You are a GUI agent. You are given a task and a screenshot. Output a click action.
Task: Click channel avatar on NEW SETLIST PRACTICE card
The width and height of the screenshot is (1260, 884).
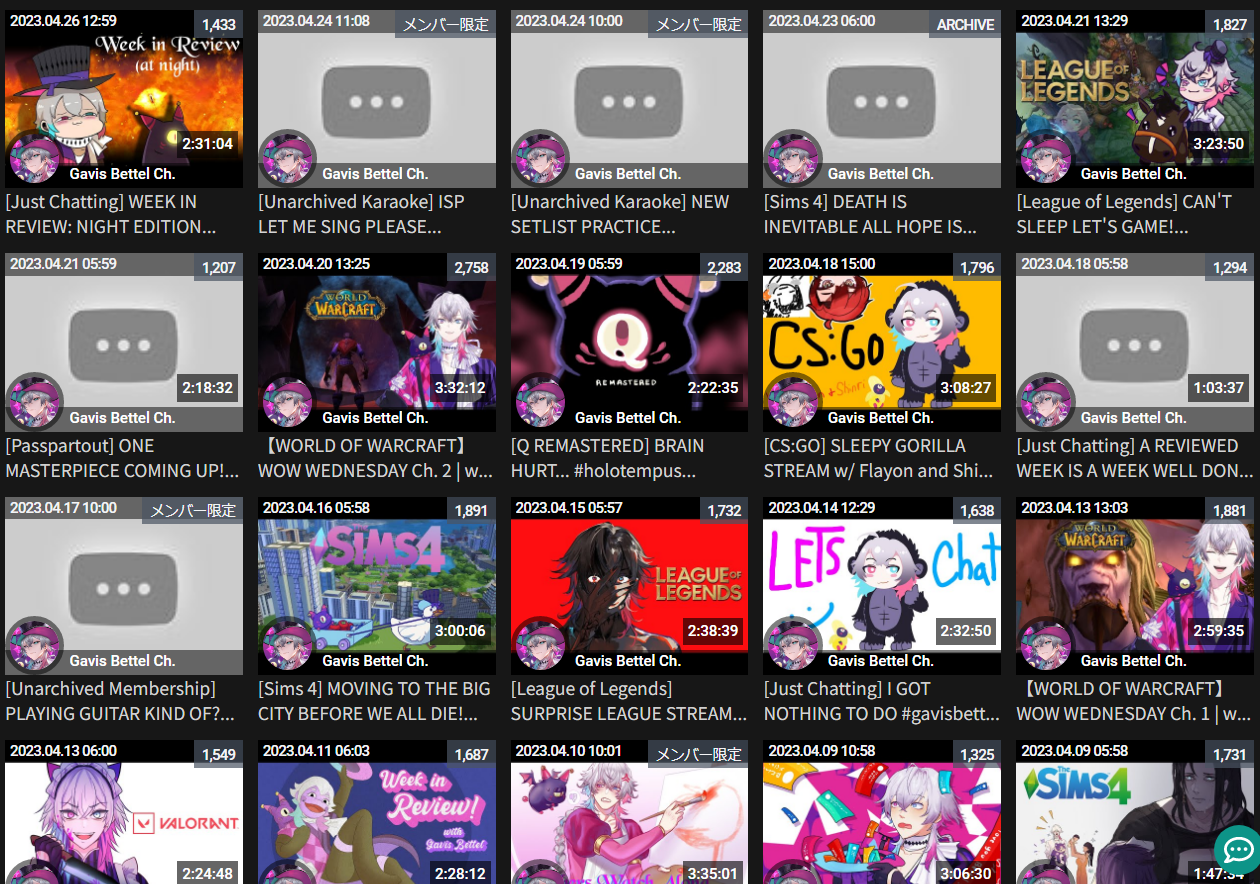tap(541, 158)
